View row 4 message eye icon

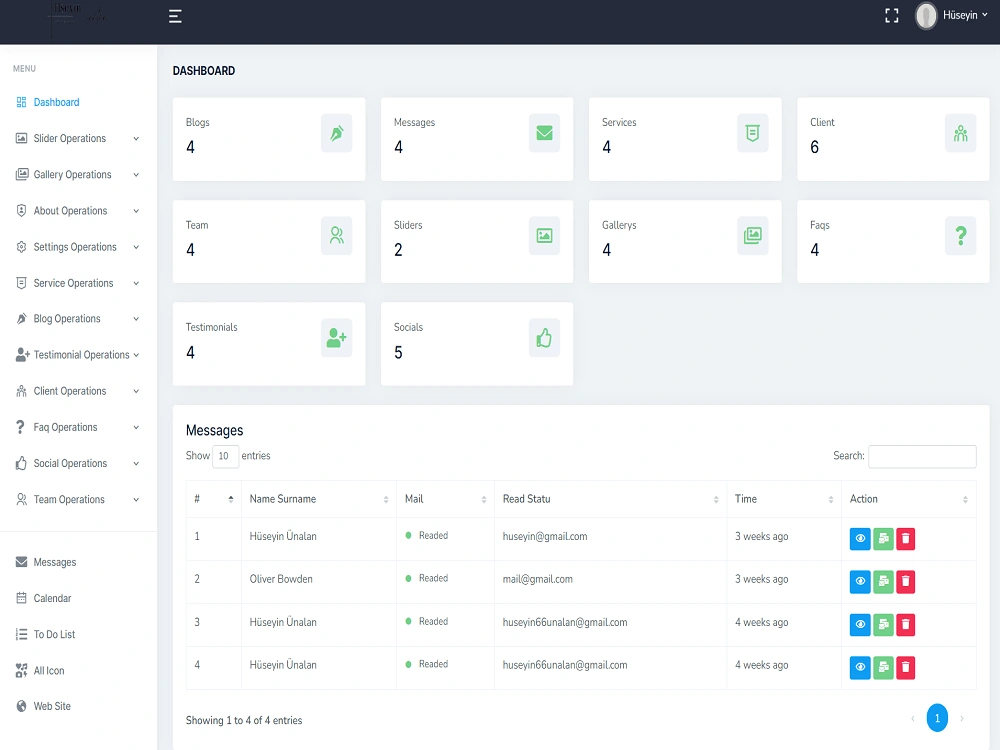coord(860,668)
